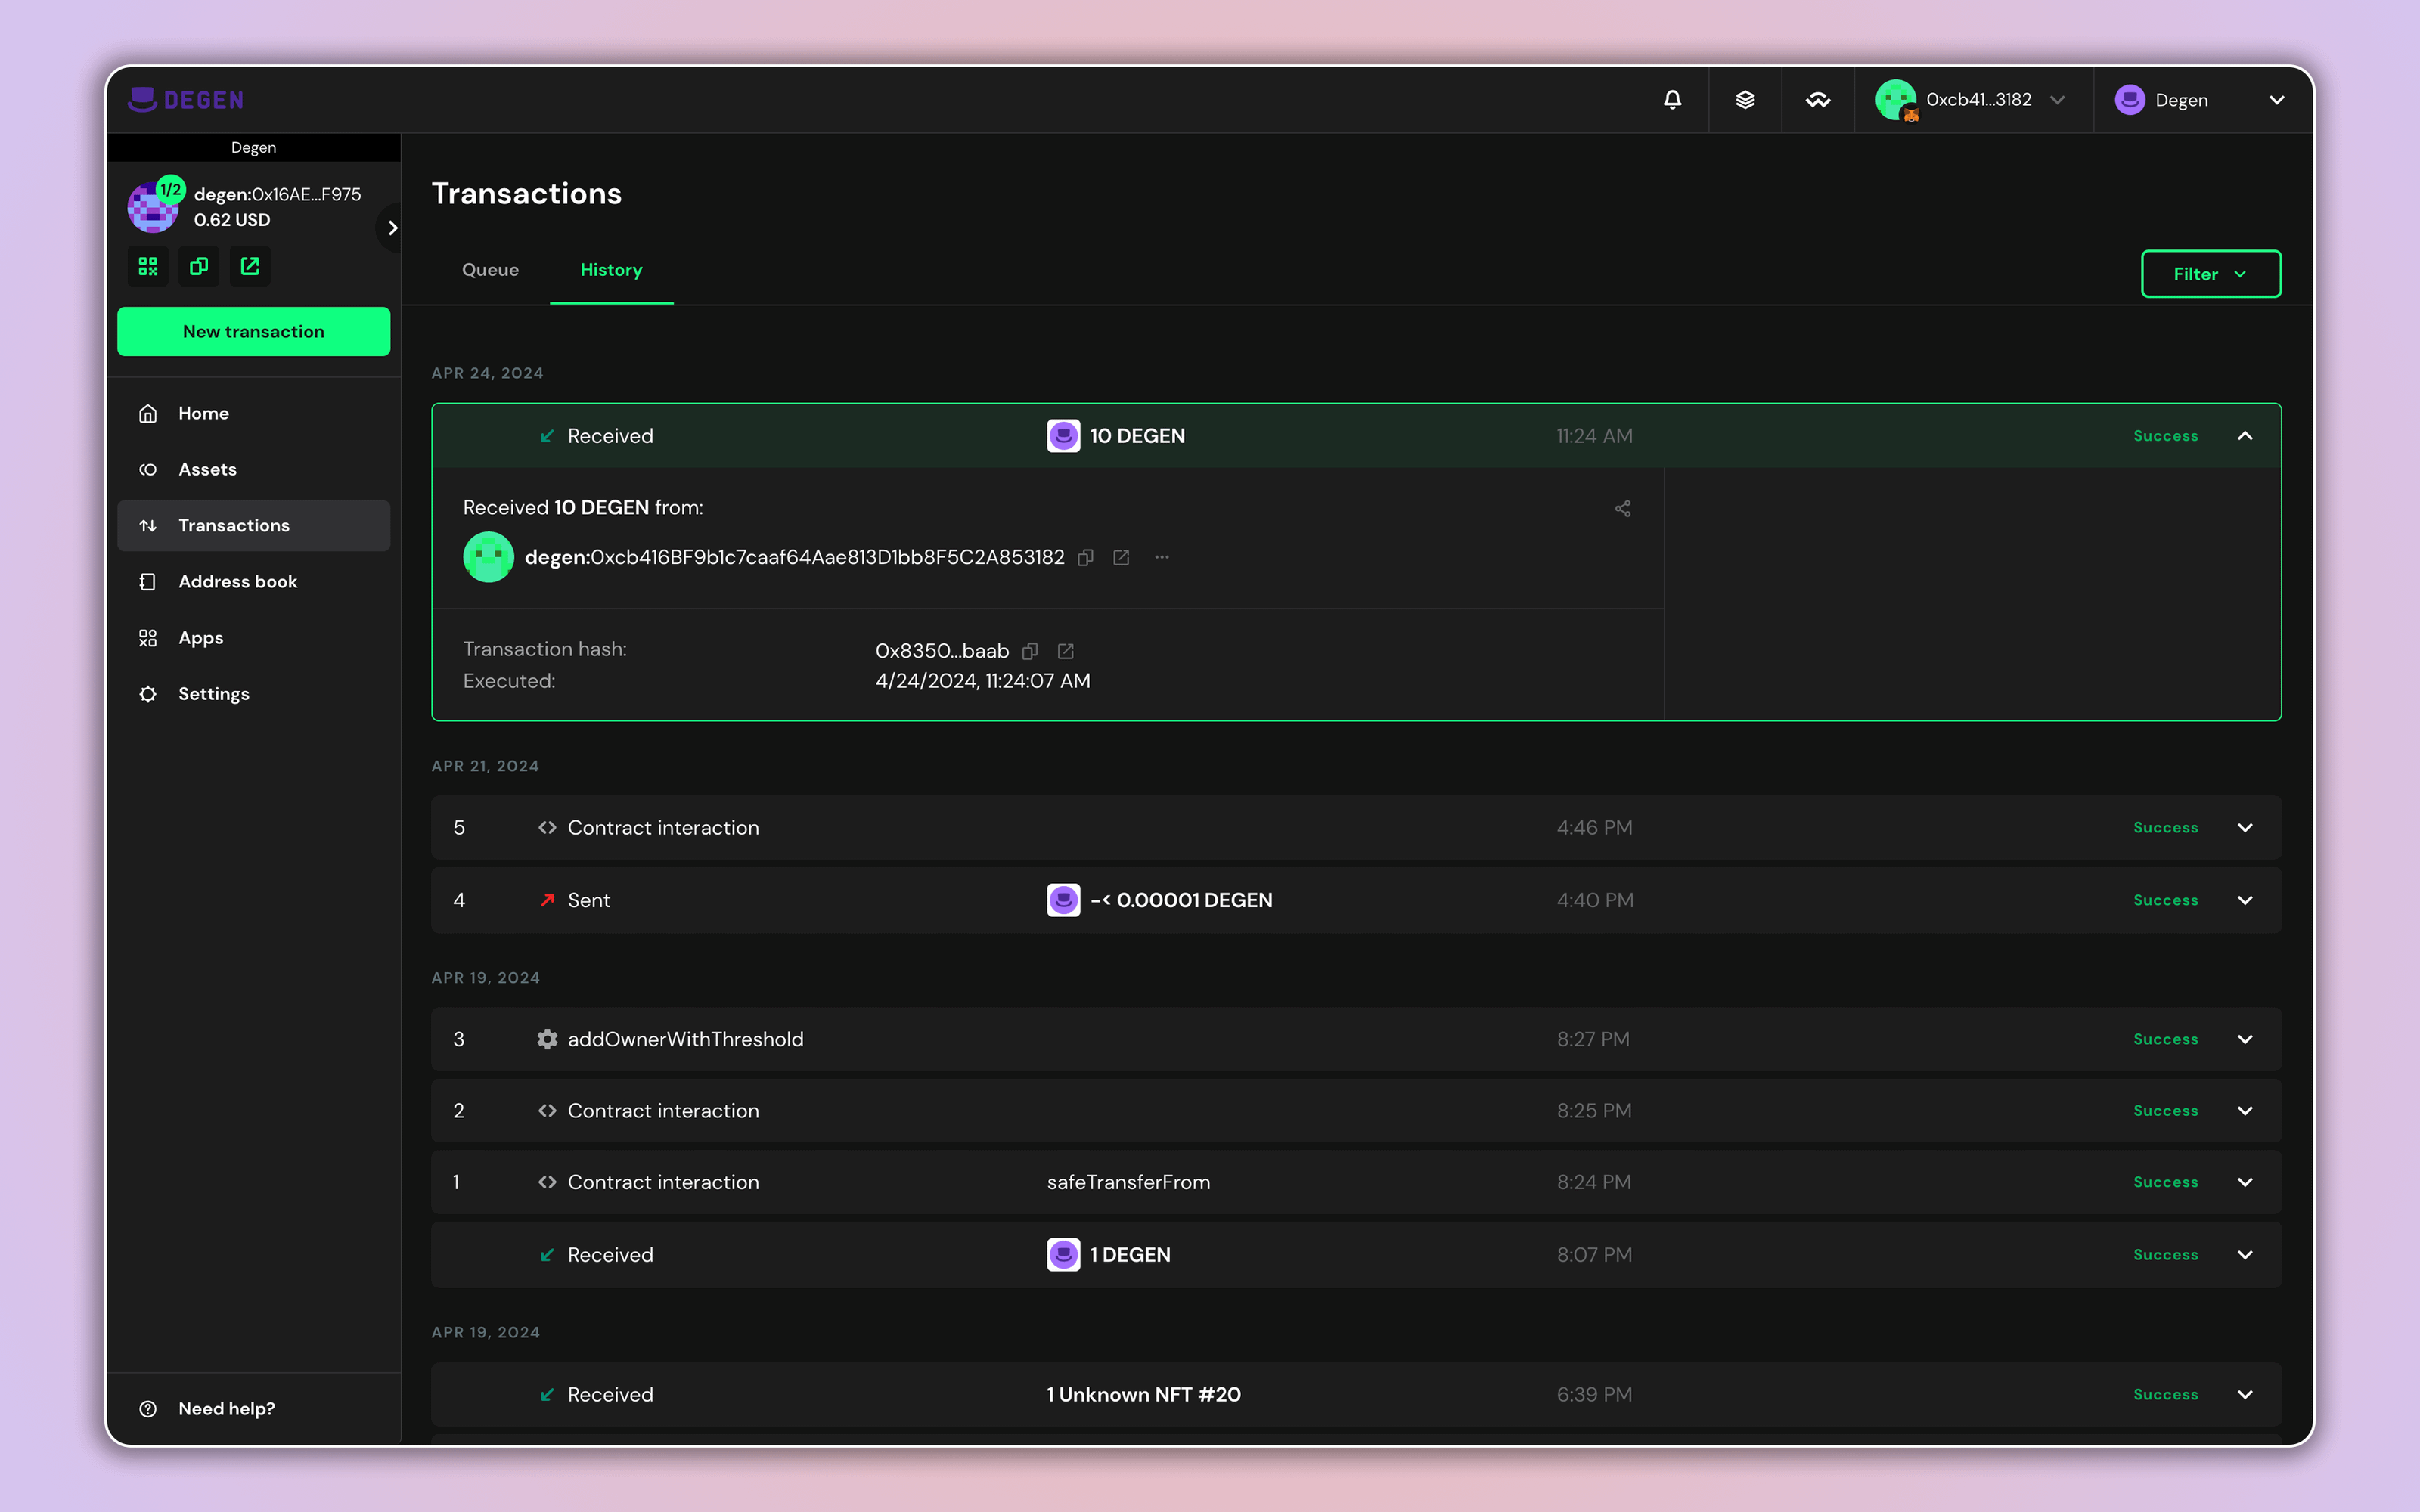
Task: Click the Safe account avatar in sidebar
Action: (x=152, y=207)
